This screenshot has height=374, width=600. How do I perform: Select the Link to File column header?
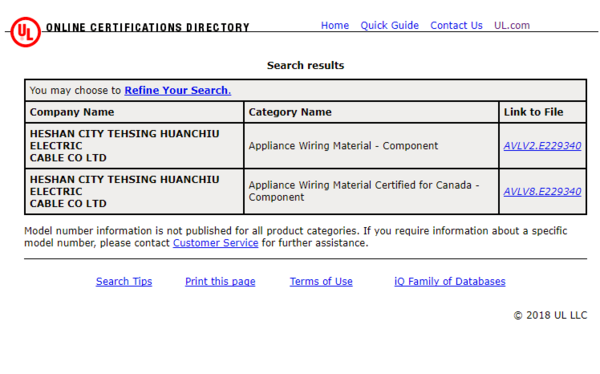543,112
